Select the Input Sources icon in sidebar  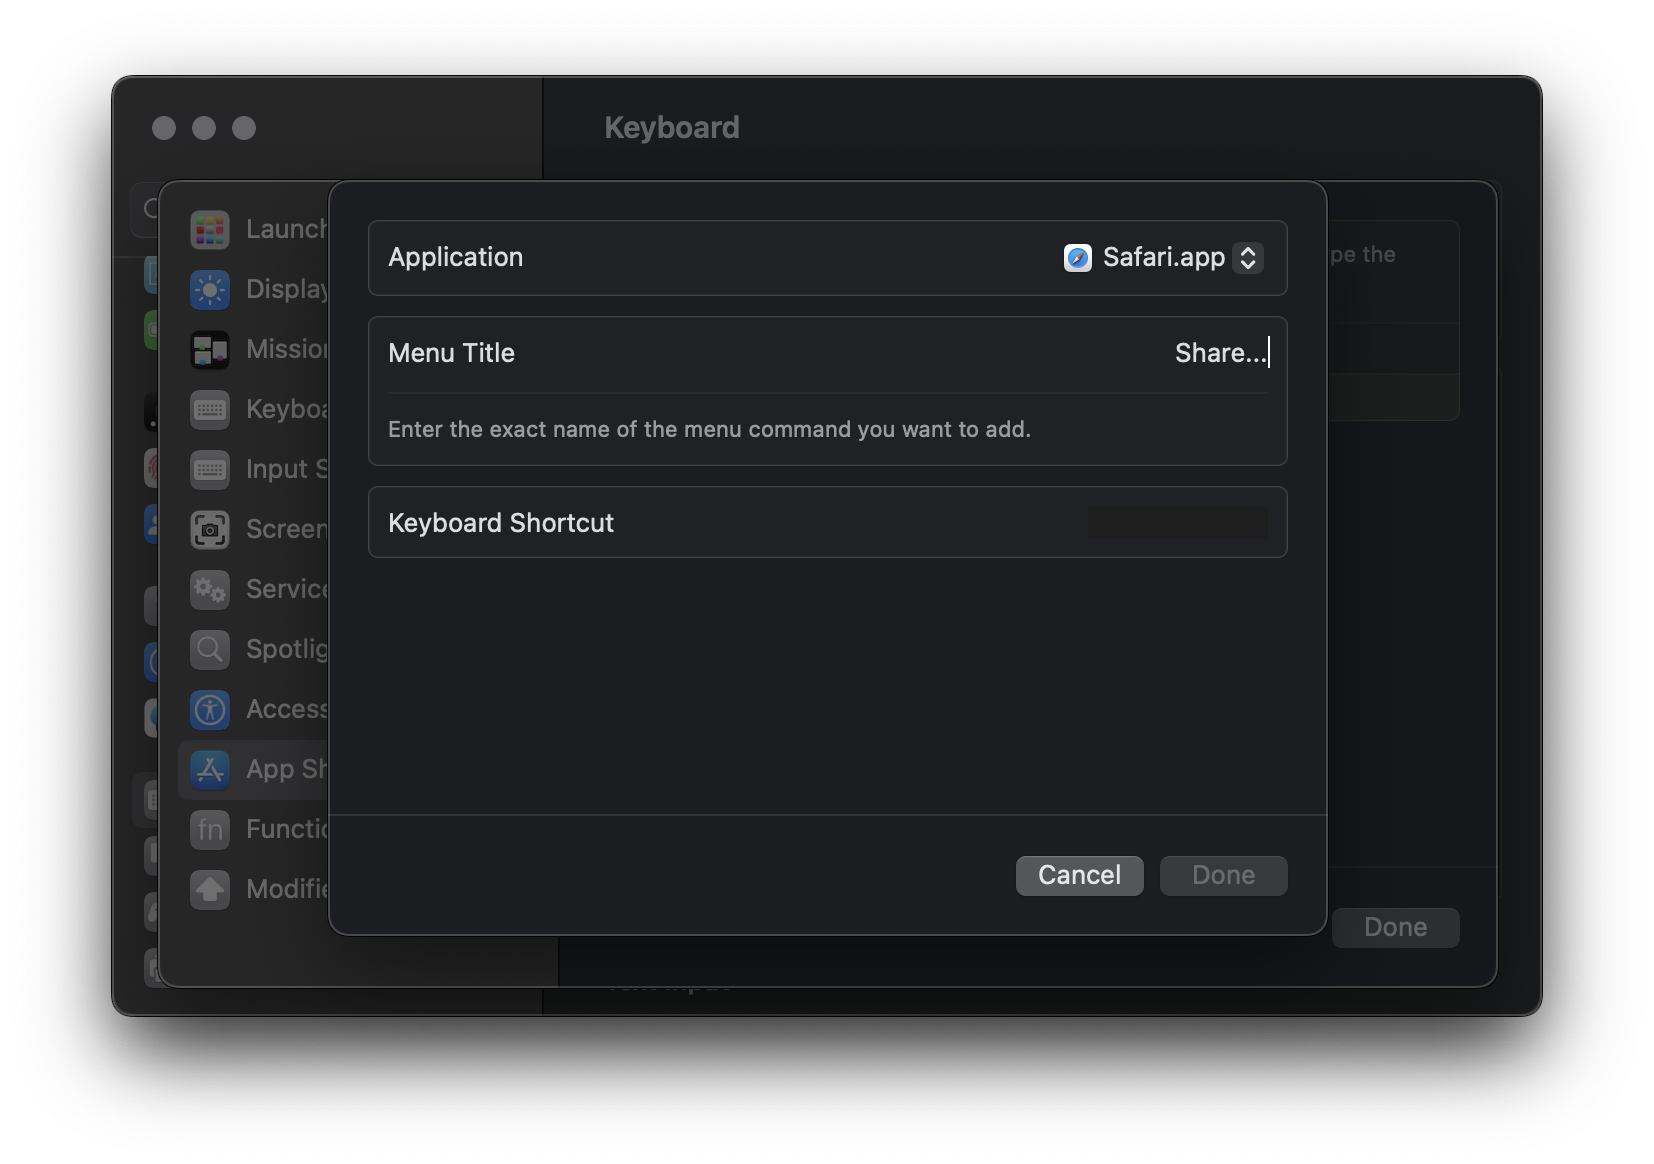click(x=210, y=470)
